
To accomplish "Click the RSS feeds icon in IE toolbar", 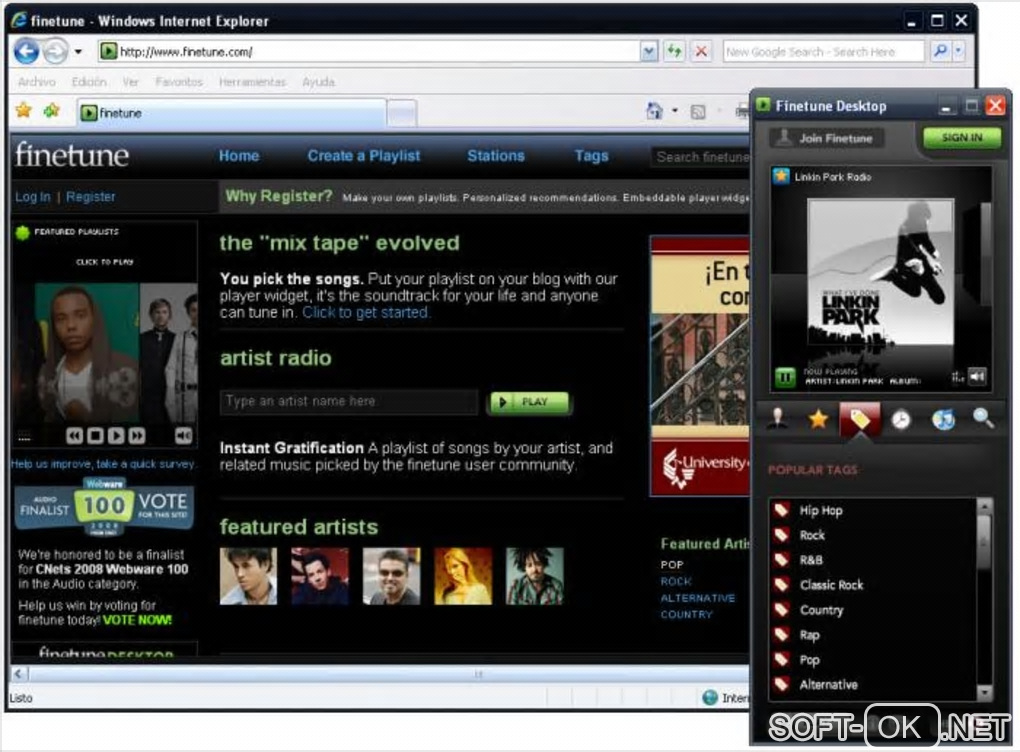I will pyautogui.click(x=698, y=112).
